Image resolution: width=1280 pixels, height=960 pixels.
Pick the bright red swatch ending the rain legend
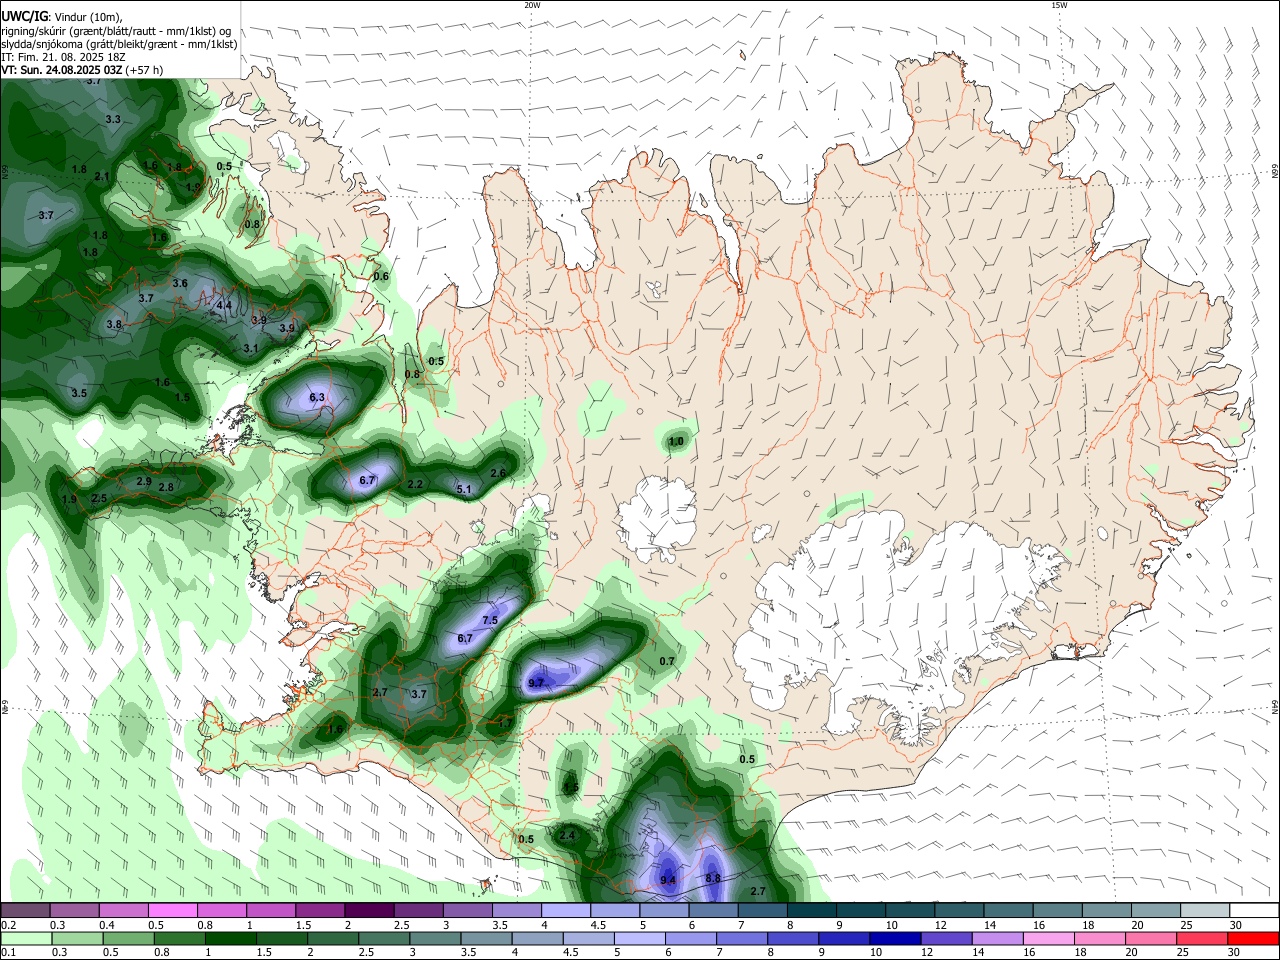[x=1252, y=938]
